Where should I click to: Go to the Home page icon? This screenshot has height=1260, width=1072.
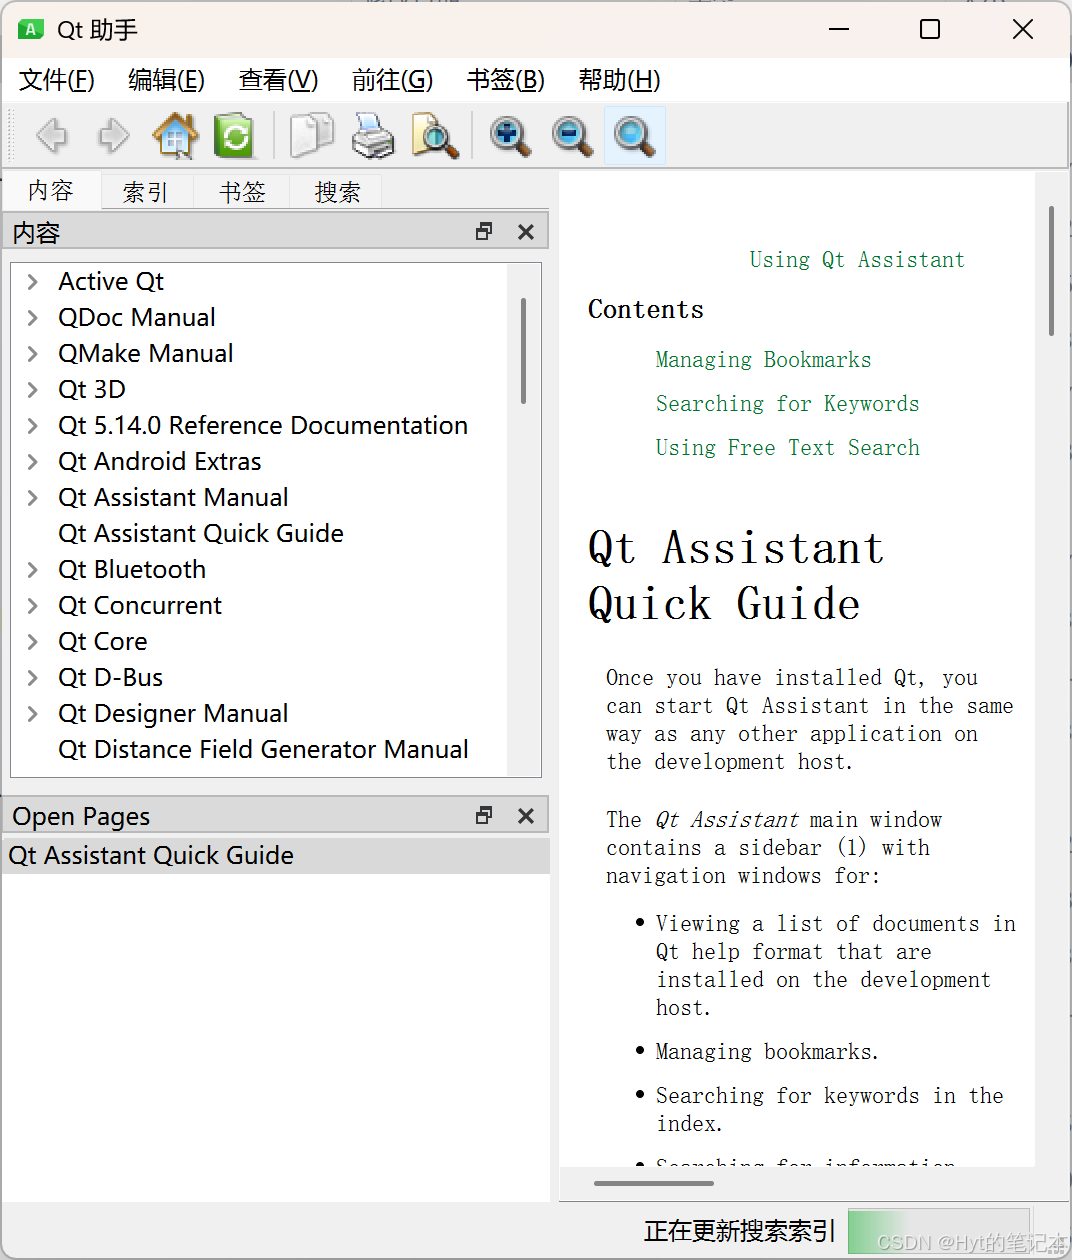click(x=175, y=136)
